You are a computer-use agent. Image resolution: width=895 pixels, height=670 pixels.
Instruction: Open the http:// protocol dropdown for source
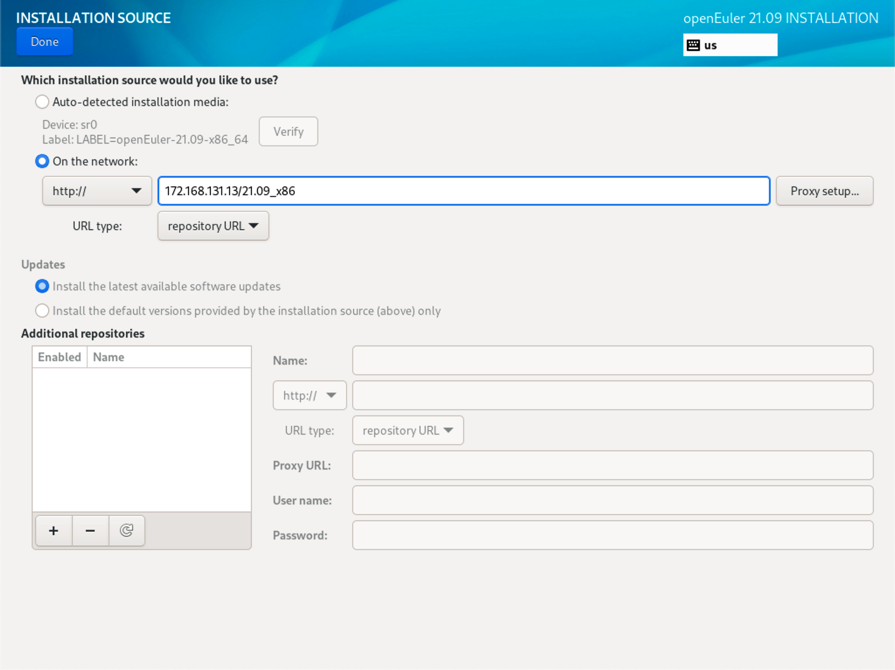[97, 191]
